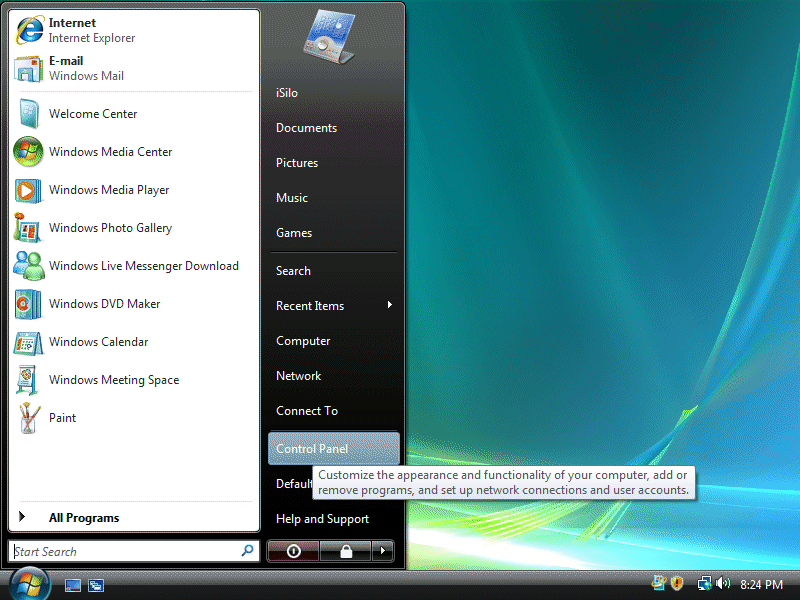
Task: Open Internet Explorer from the pinned list
Action: point(28,30)
